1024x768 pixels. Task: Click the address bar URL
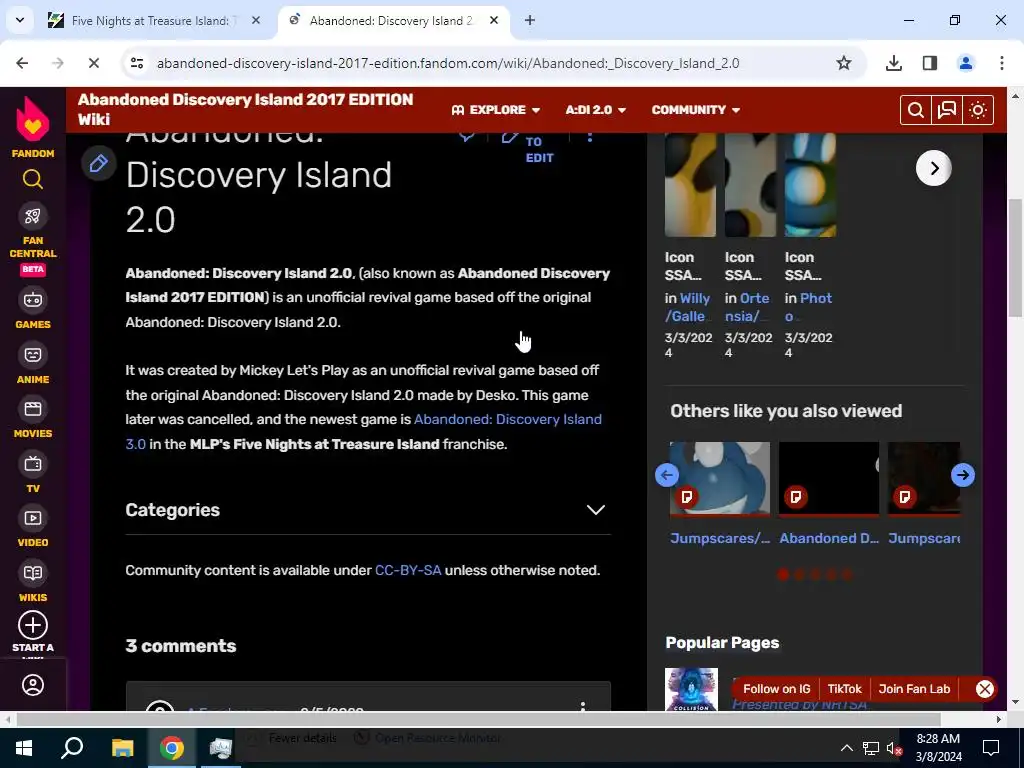[x=448, y=63]
